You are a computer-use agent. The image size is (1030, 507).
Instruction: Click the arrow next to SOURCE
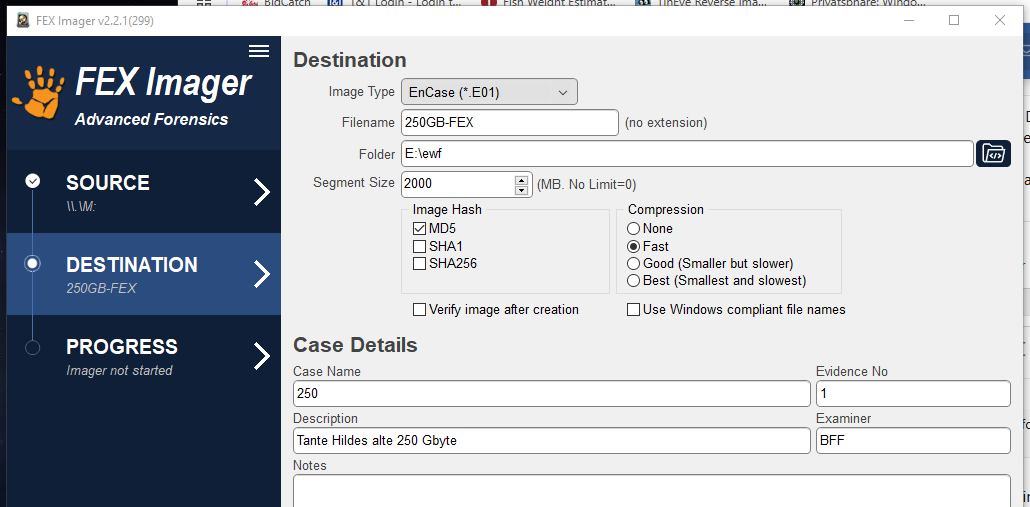coord(262,192)
